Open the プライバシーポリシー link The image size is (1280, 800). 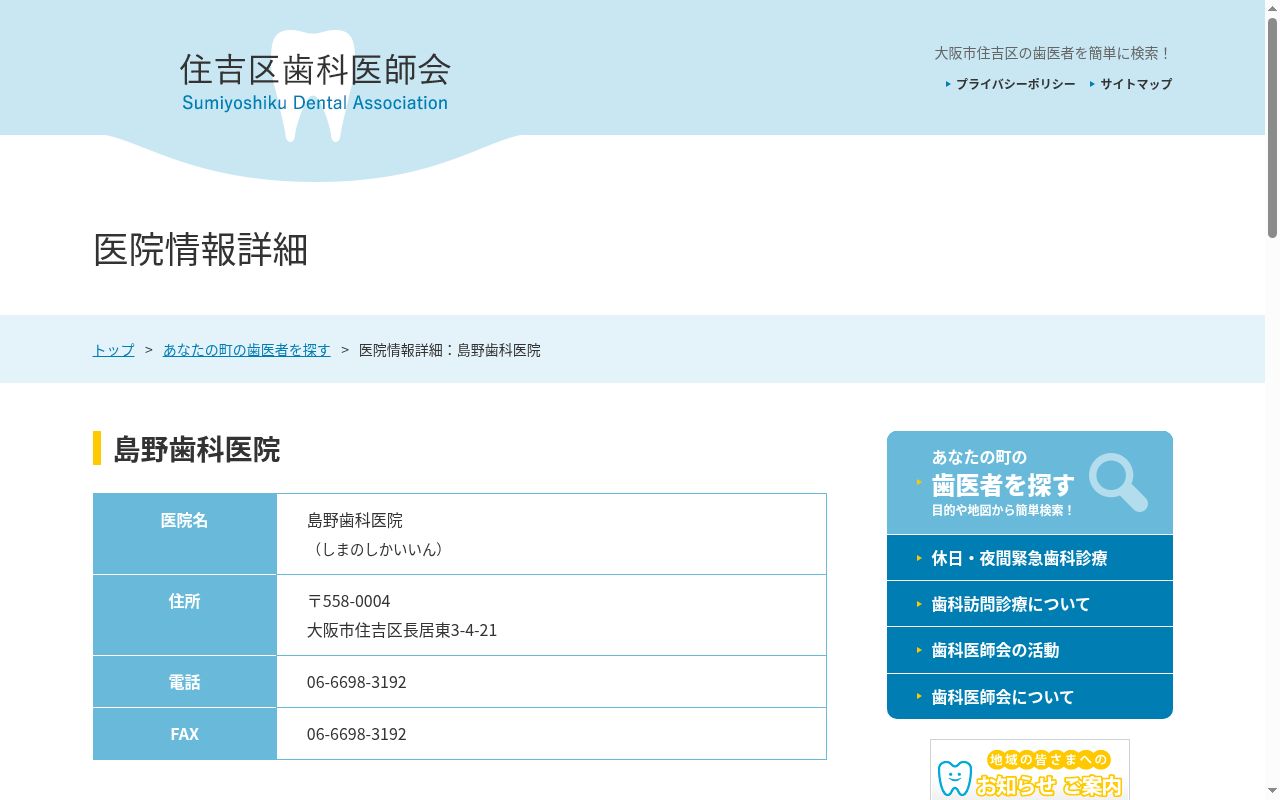click(x=1015, y=84)
